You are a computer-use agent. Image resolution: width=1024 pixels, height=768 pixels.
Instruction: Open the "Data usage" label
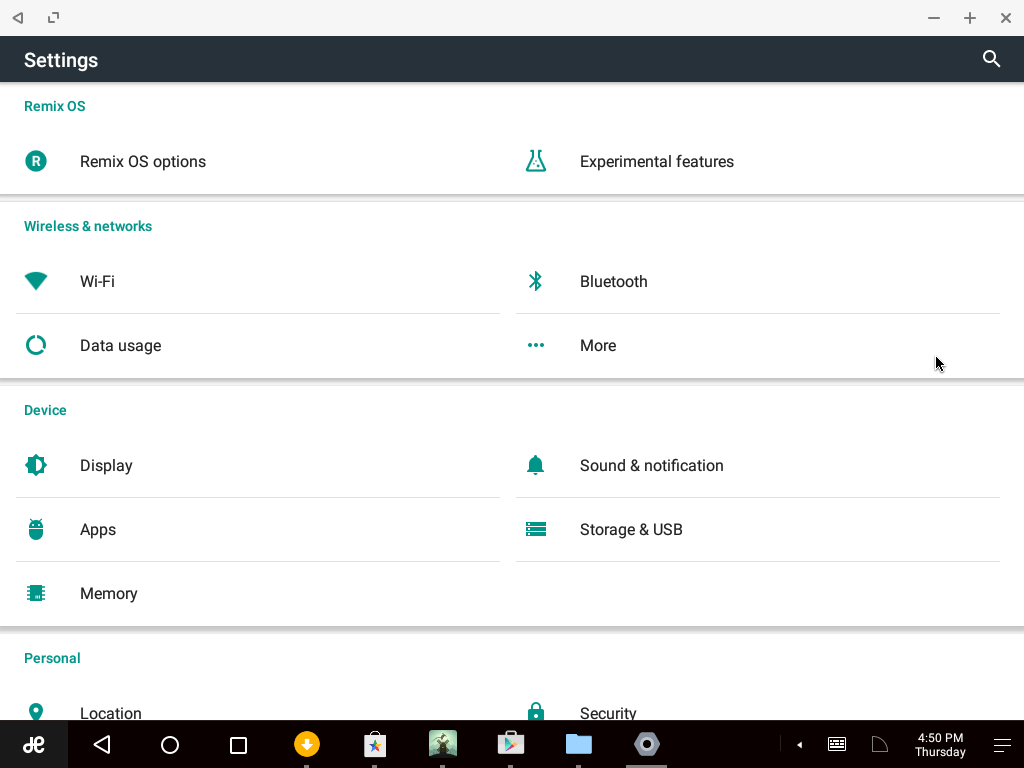click(120, 345)
